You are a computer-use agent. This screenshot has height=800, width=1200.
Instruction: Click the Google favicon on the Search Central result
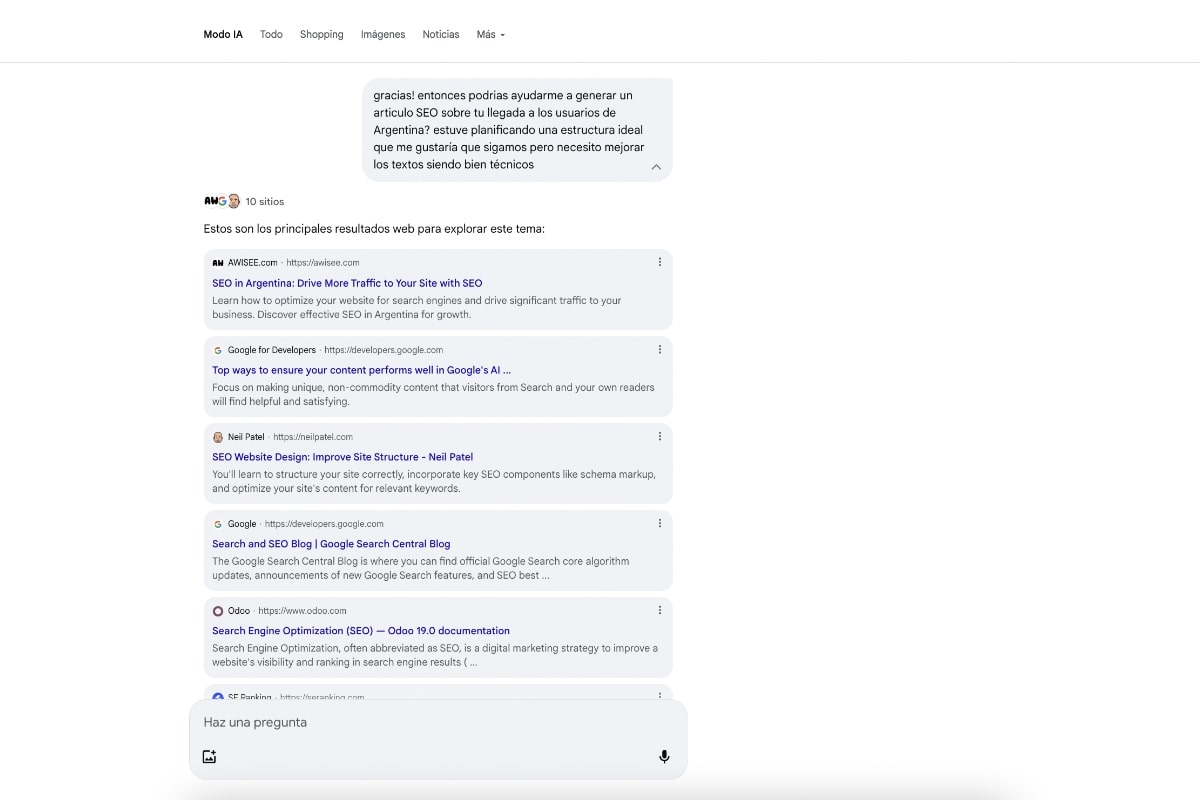pos(217,523)
